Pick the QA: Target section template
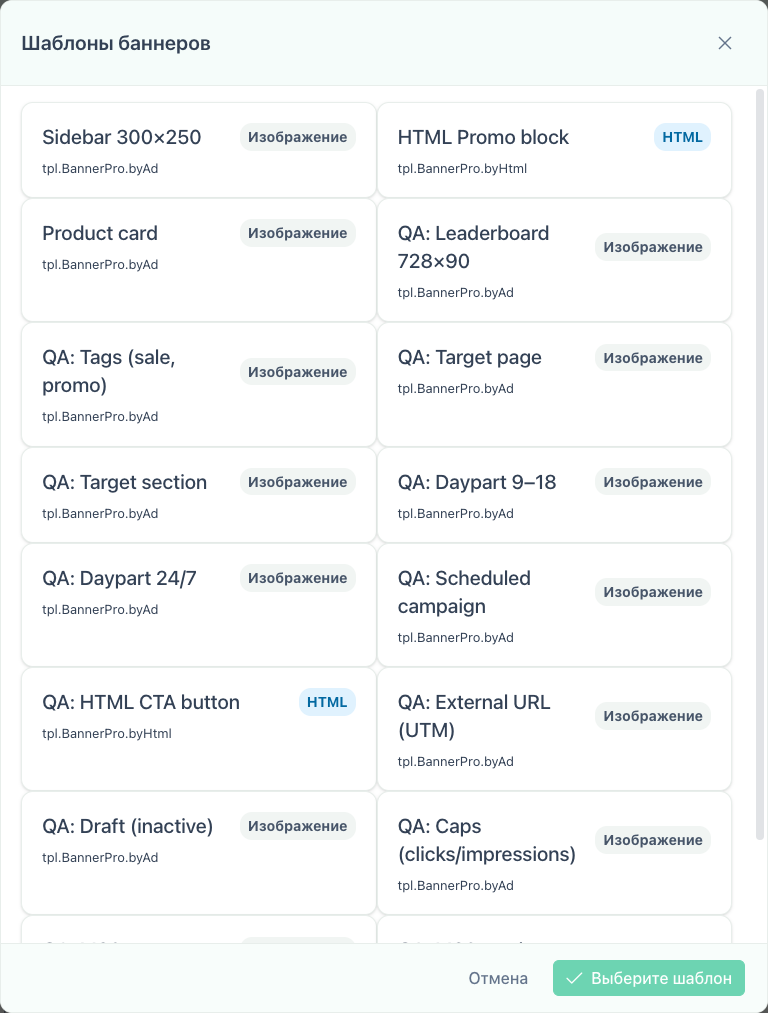Screen dimensions: 768x1013 [x=199, y=495]
